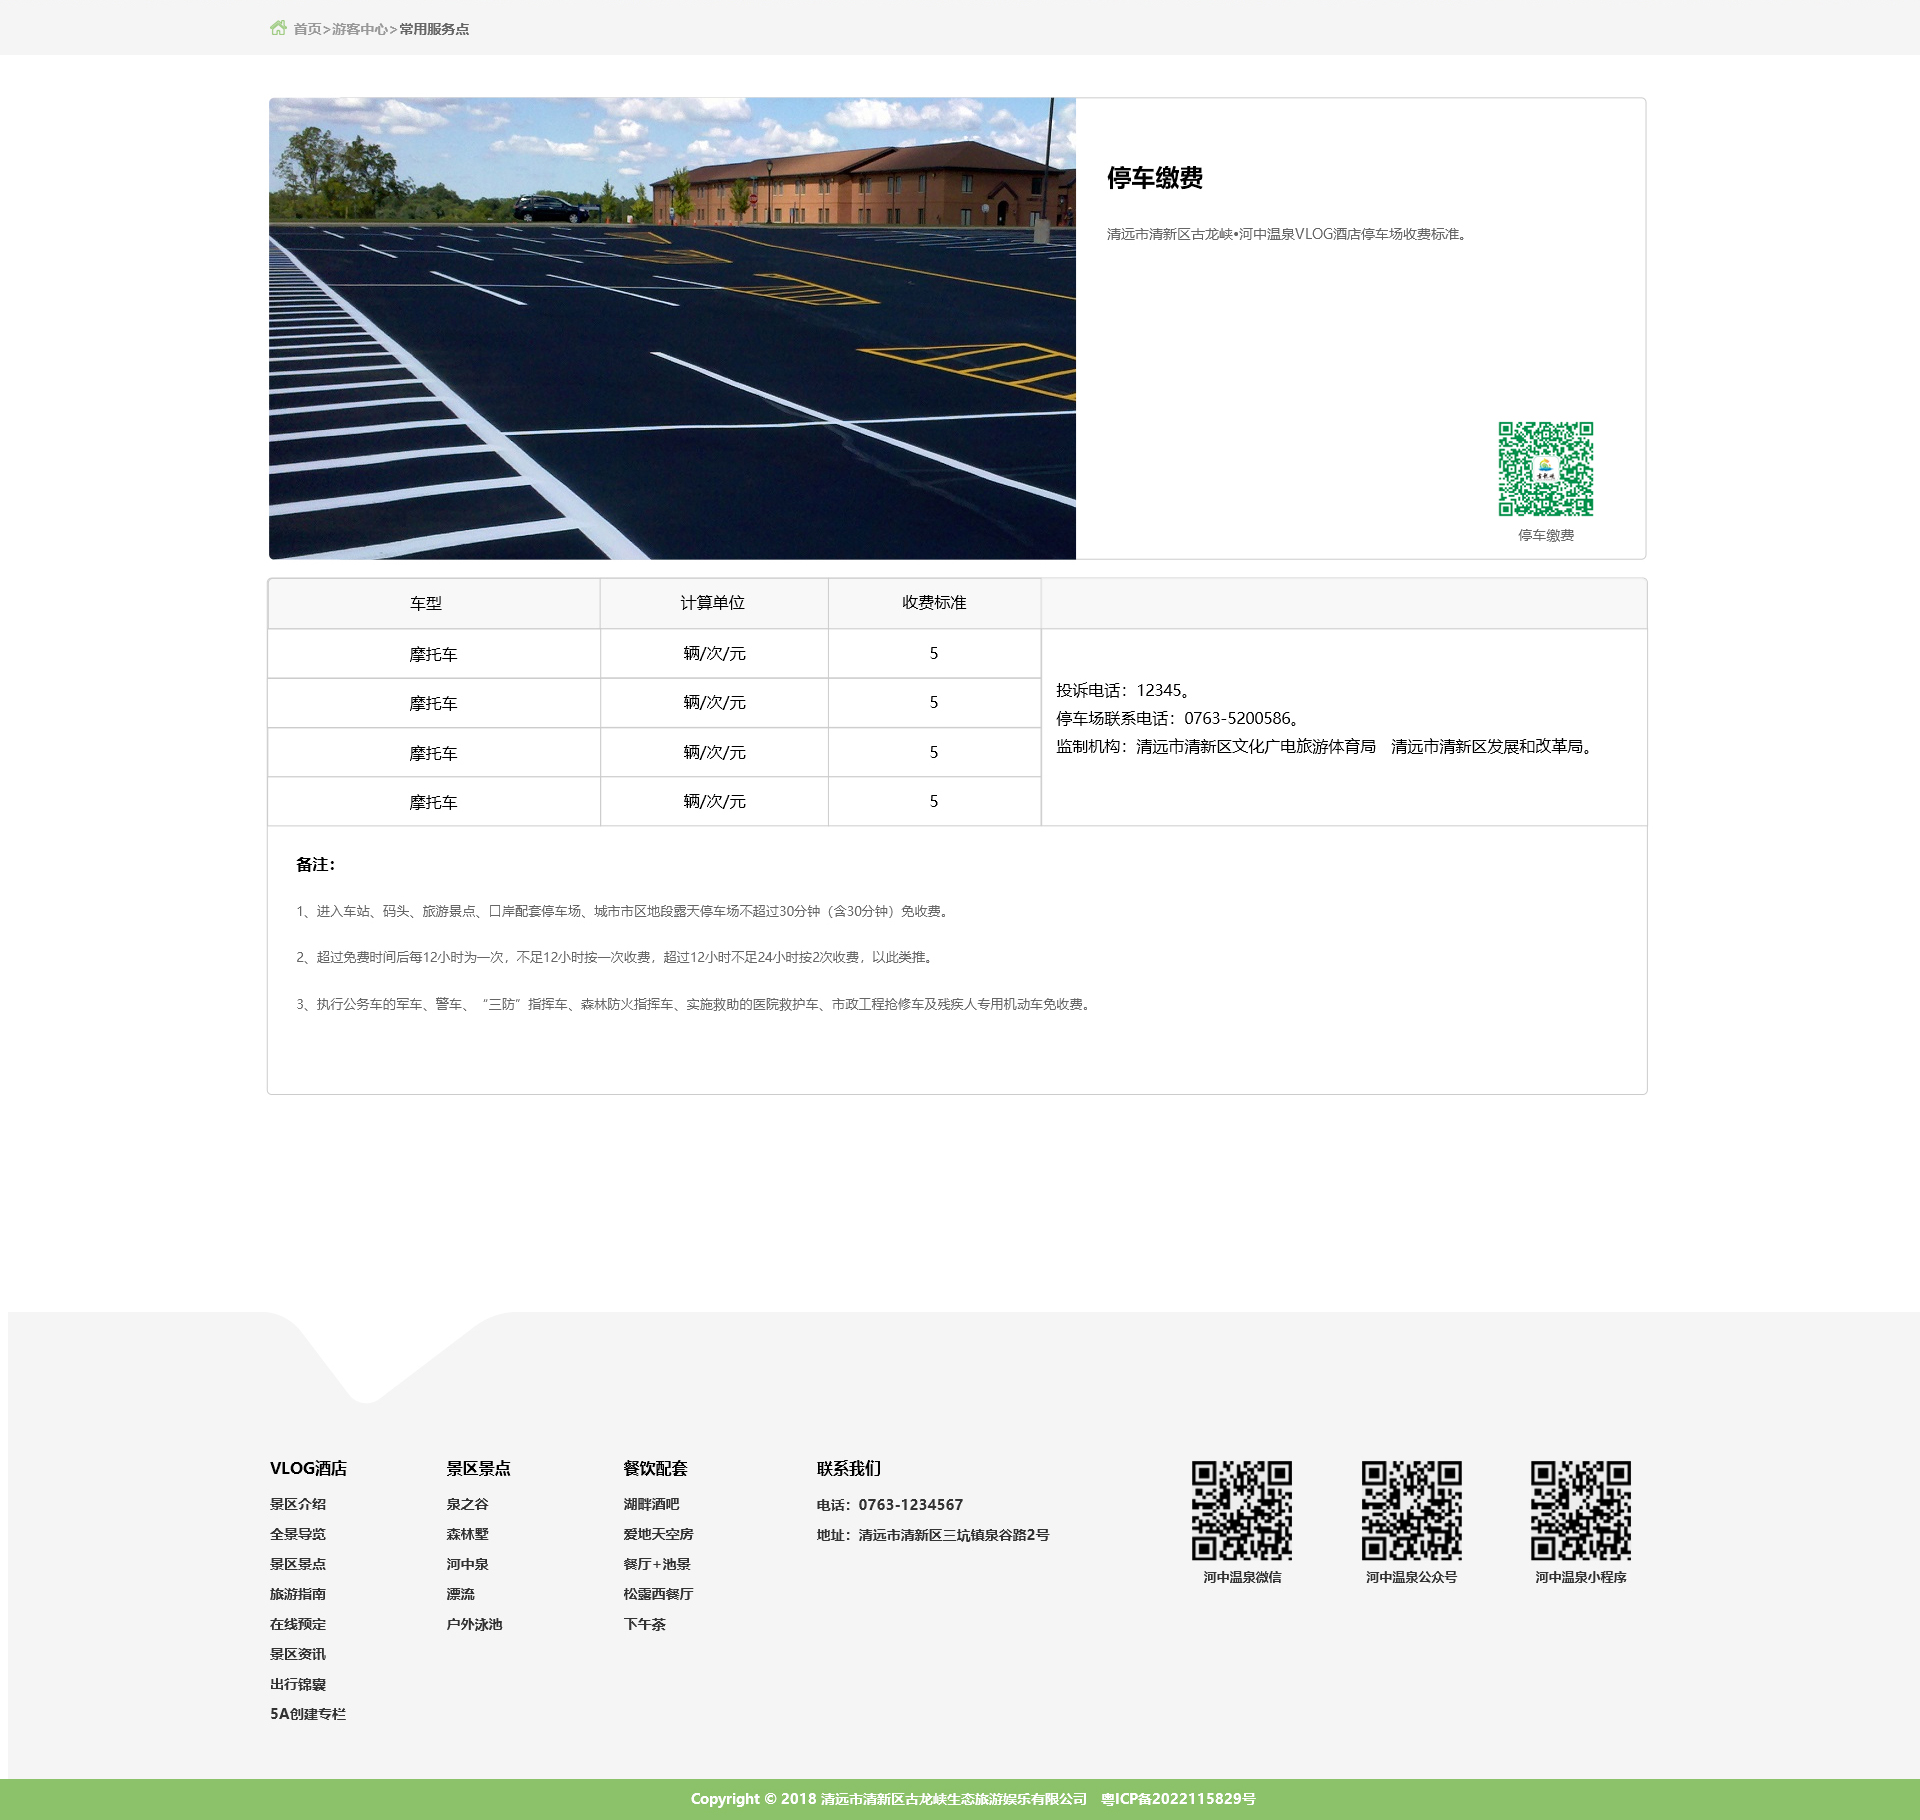This screenshot has width=1920, height=1820.
Task: Click the 河中温泉微信 QR code
Action: [x=1241, y=1510]
